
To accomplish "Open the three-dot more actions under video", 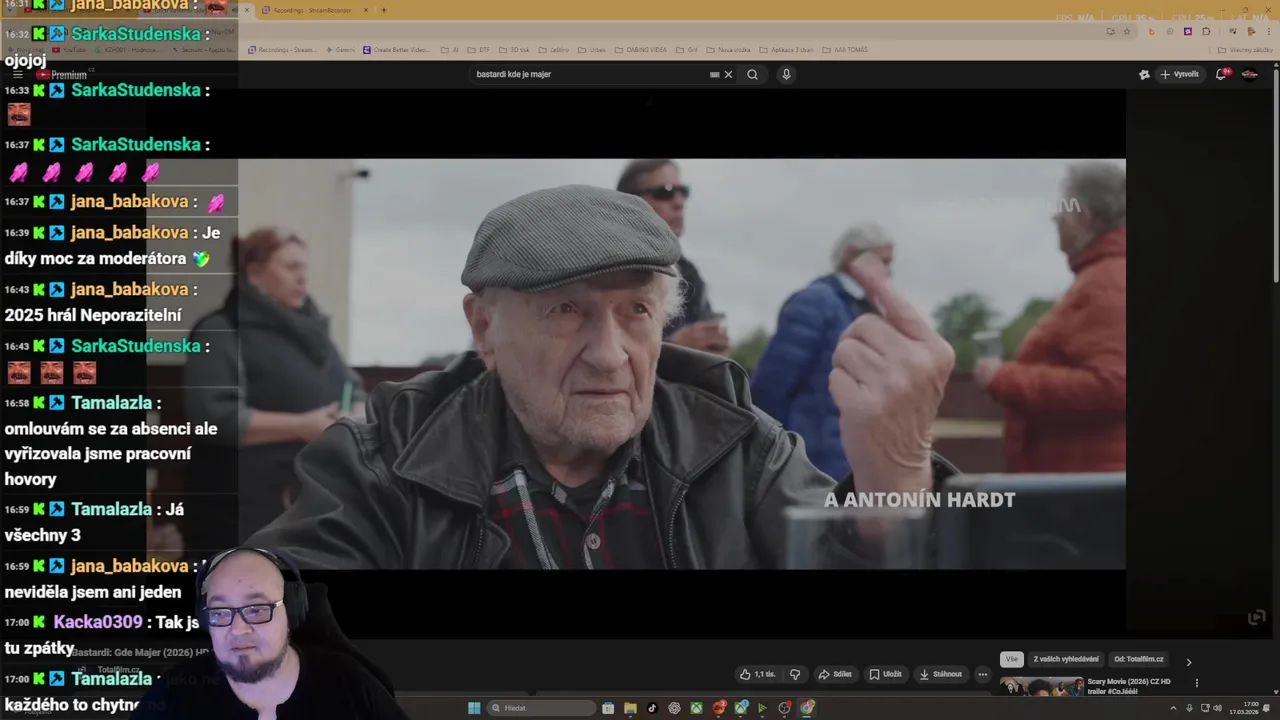I will 983,674.
